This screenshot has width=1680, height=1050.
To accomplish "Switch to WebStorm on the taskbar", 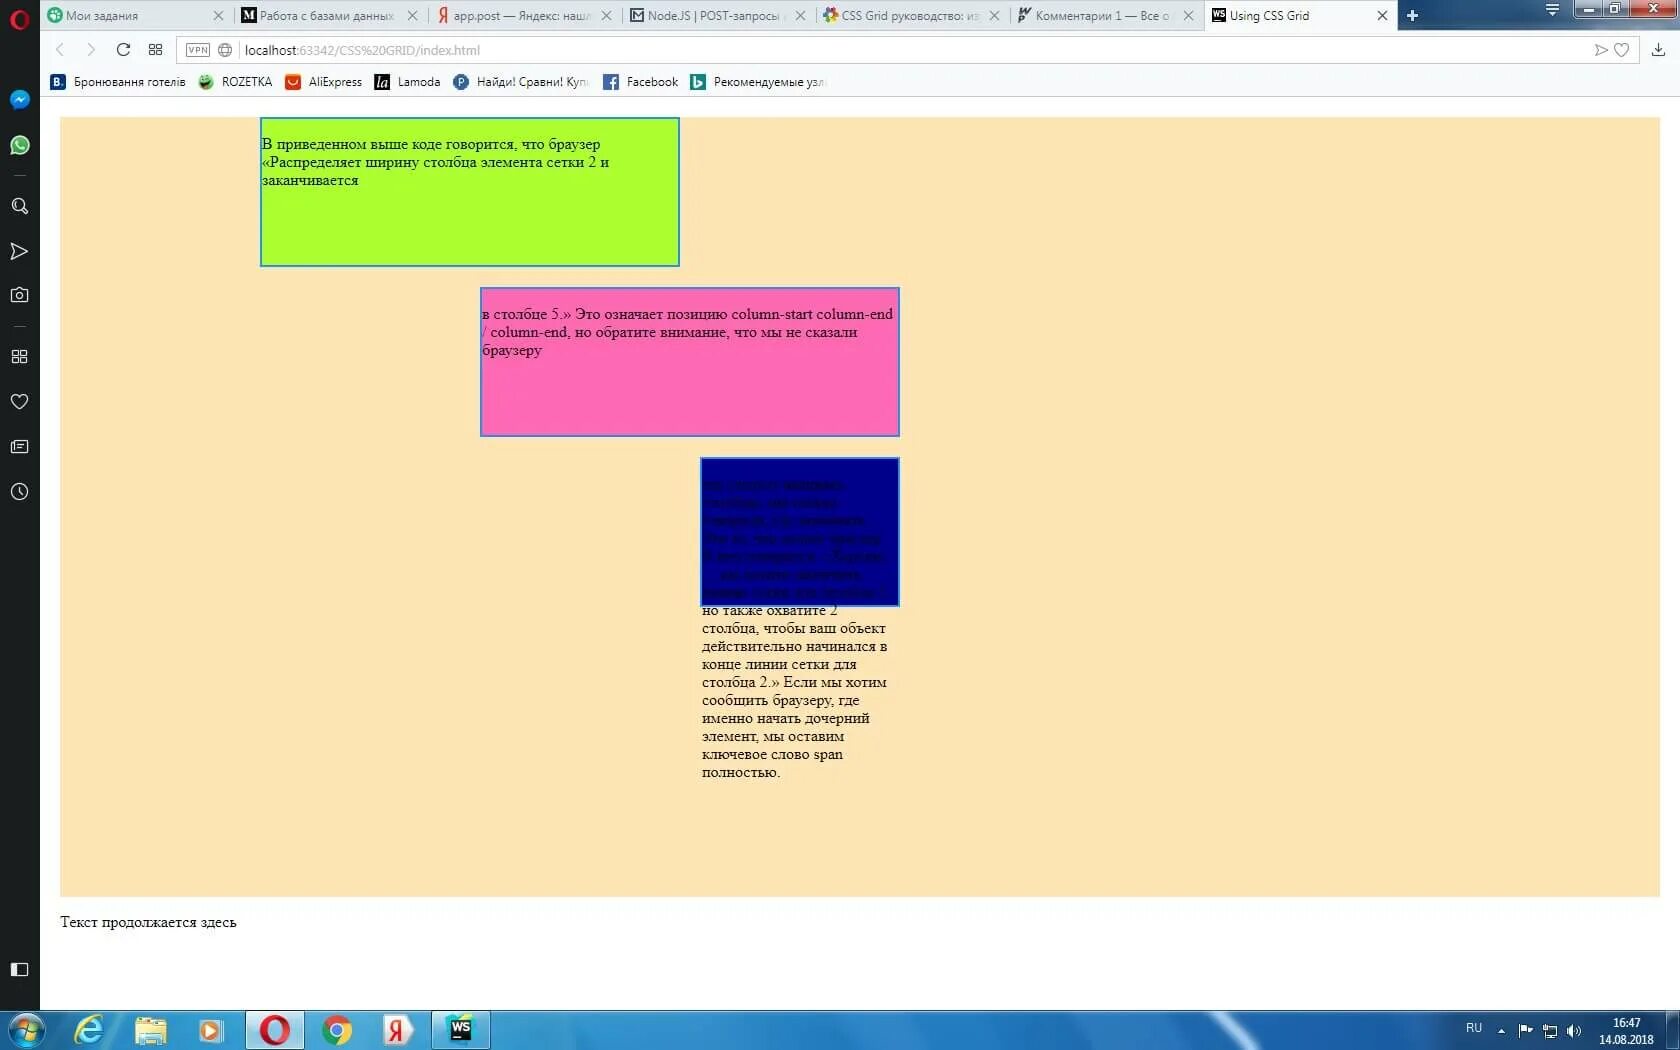I will pyautogui.click(x=461, y=1030).
